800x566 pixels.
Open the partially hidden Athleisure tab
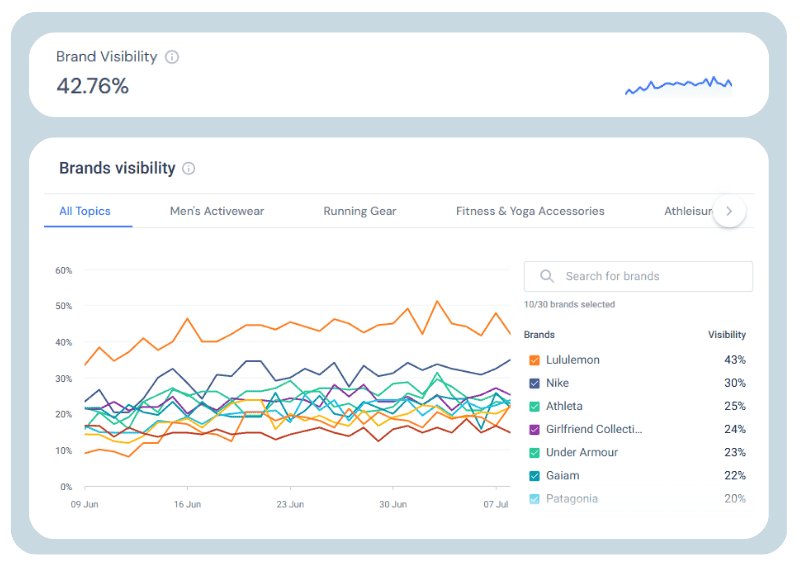[x=688, y=211]
